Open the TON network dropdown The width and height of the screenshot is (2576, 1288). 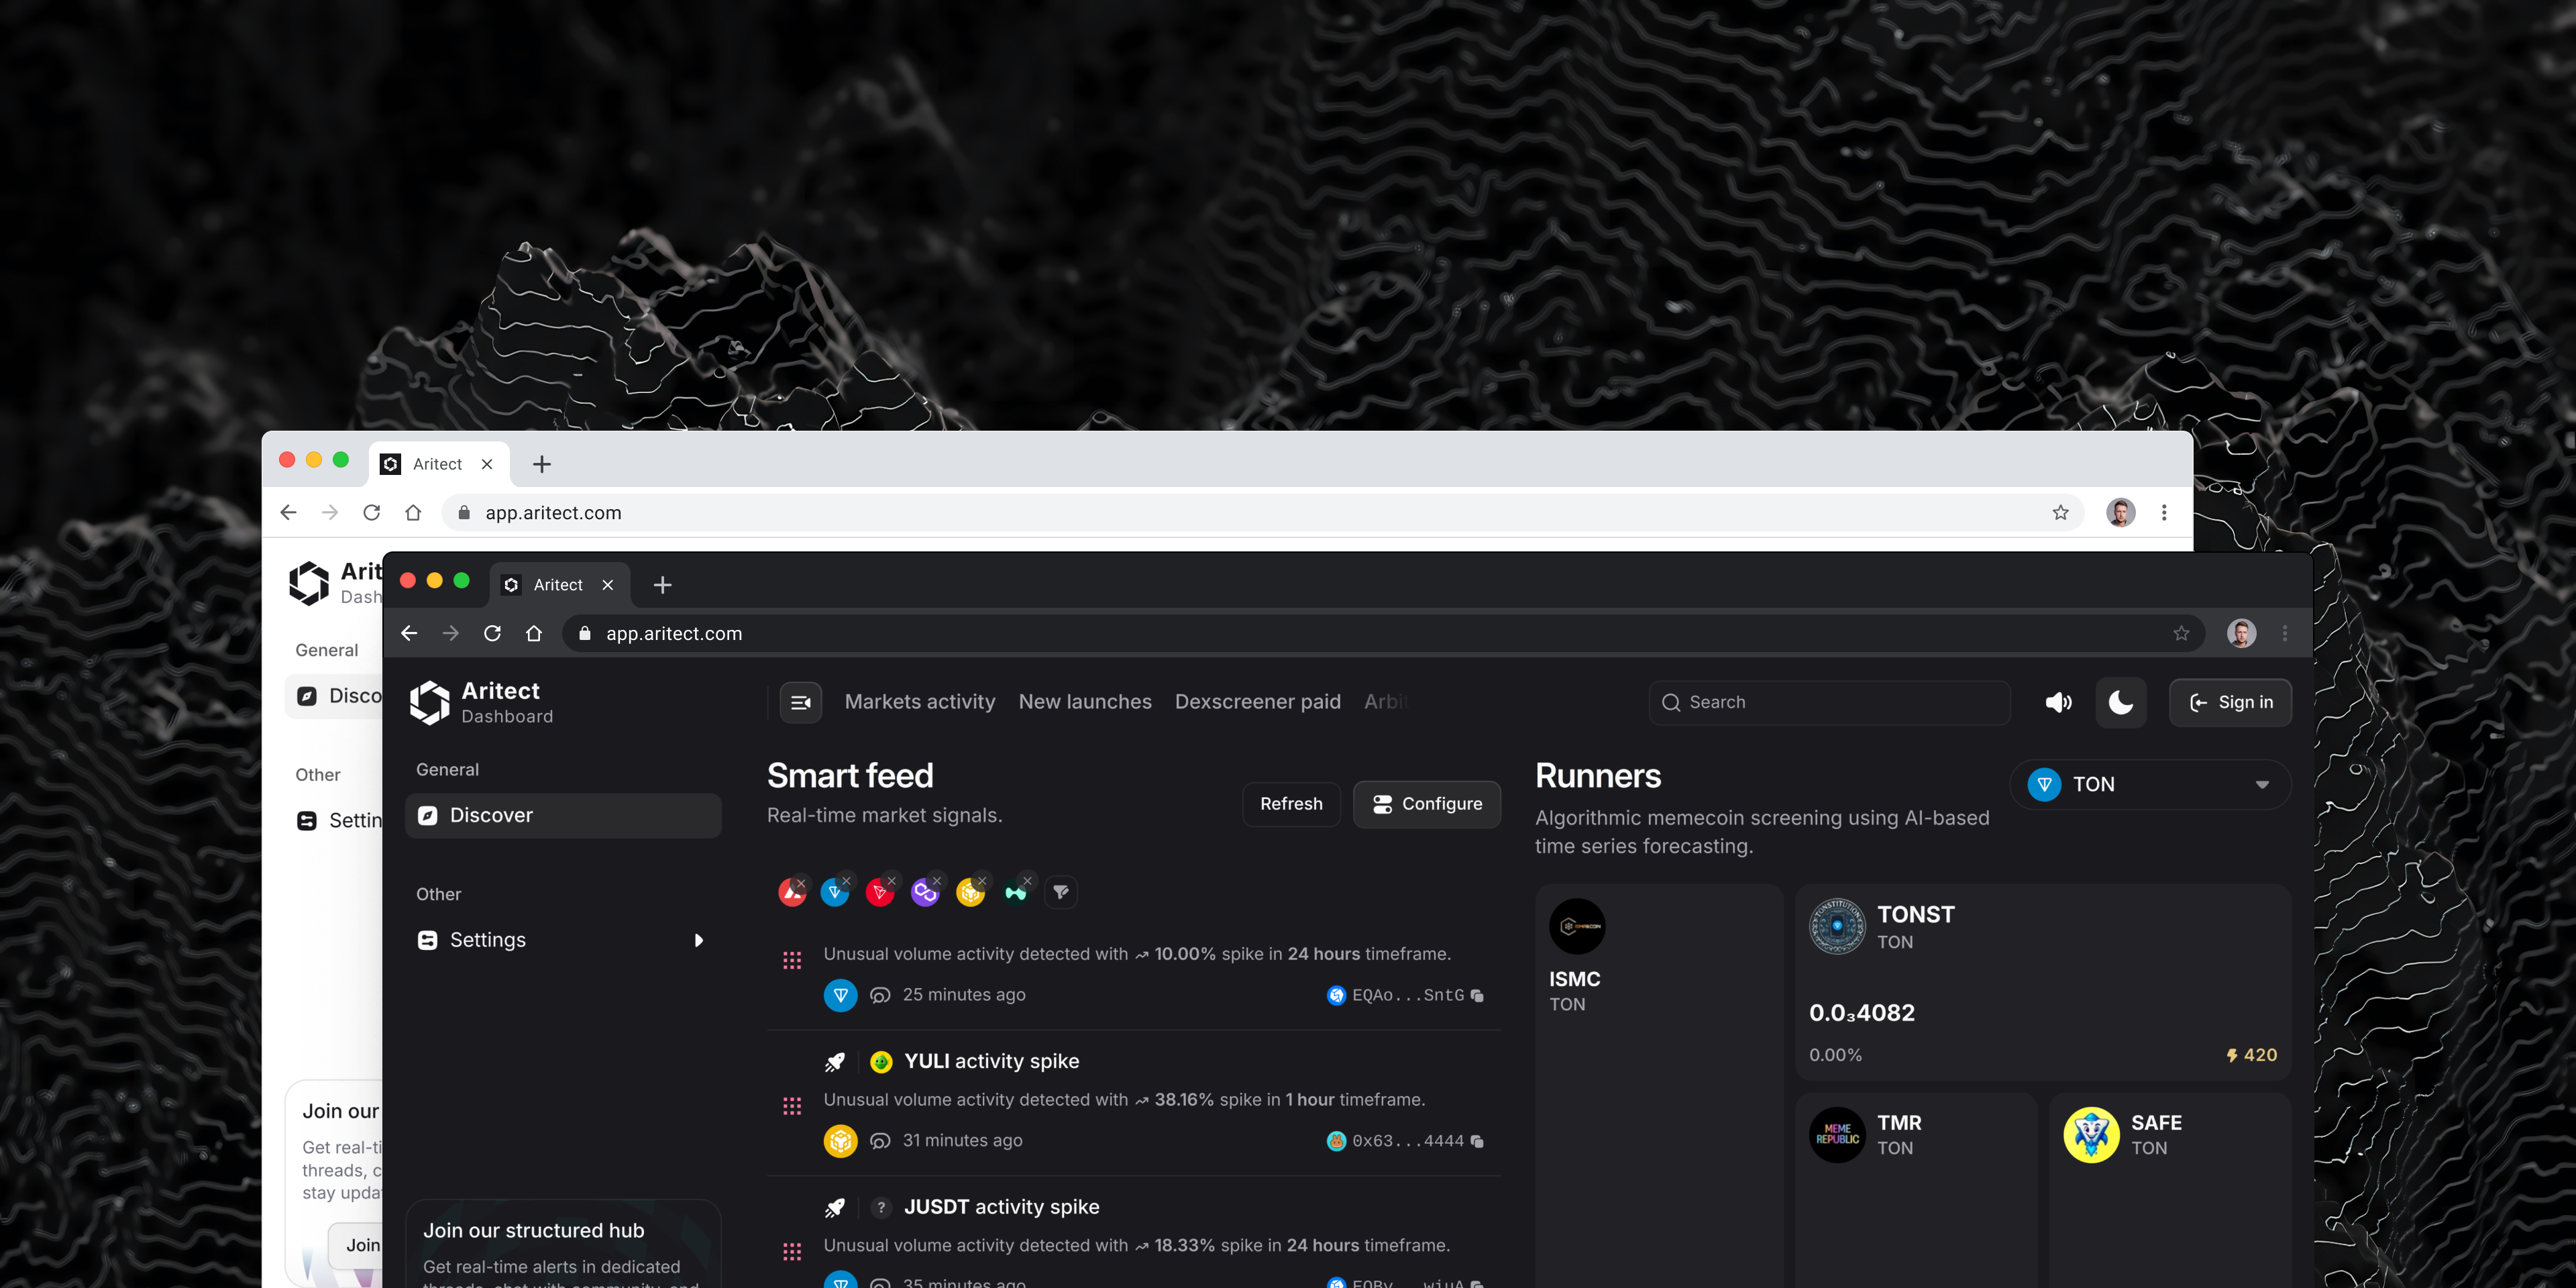2150,784
